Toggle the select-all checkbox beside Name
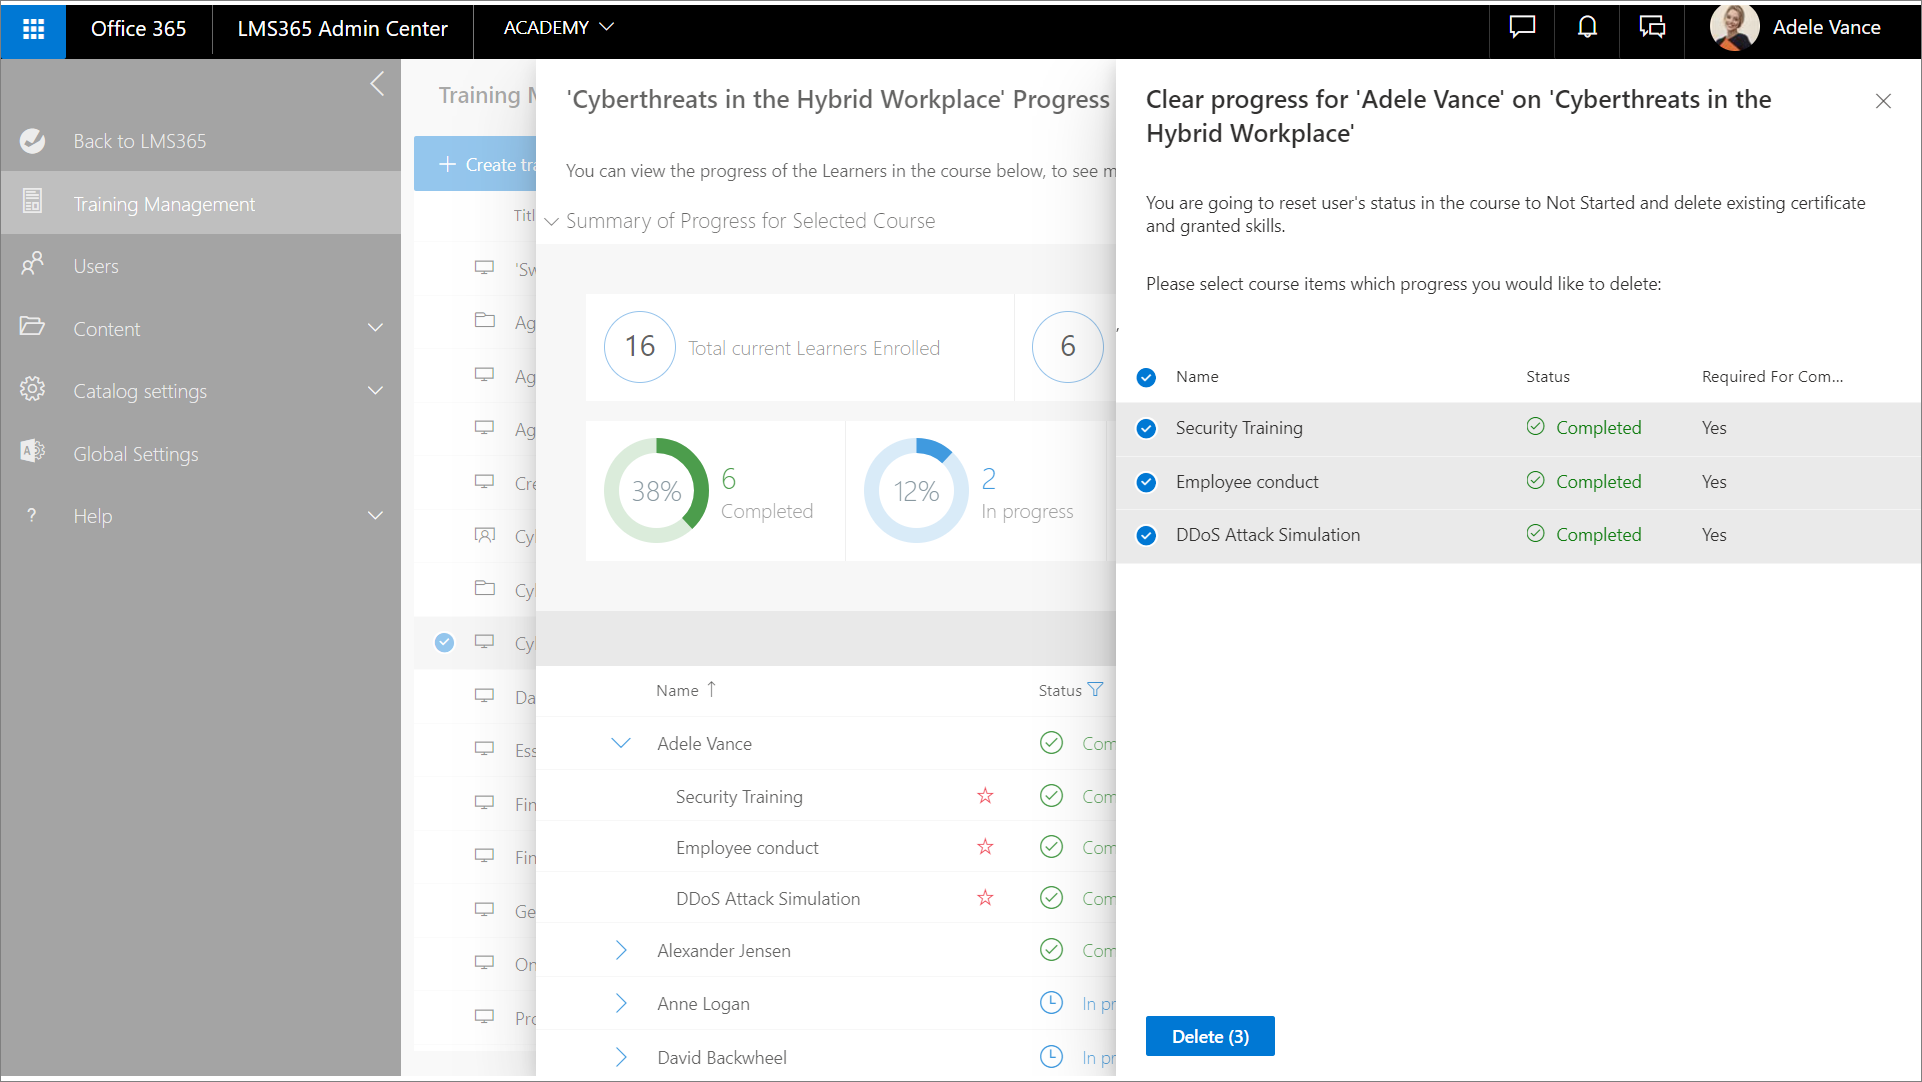This screenshot has height=1082, width=1922. pos(1147,377)
